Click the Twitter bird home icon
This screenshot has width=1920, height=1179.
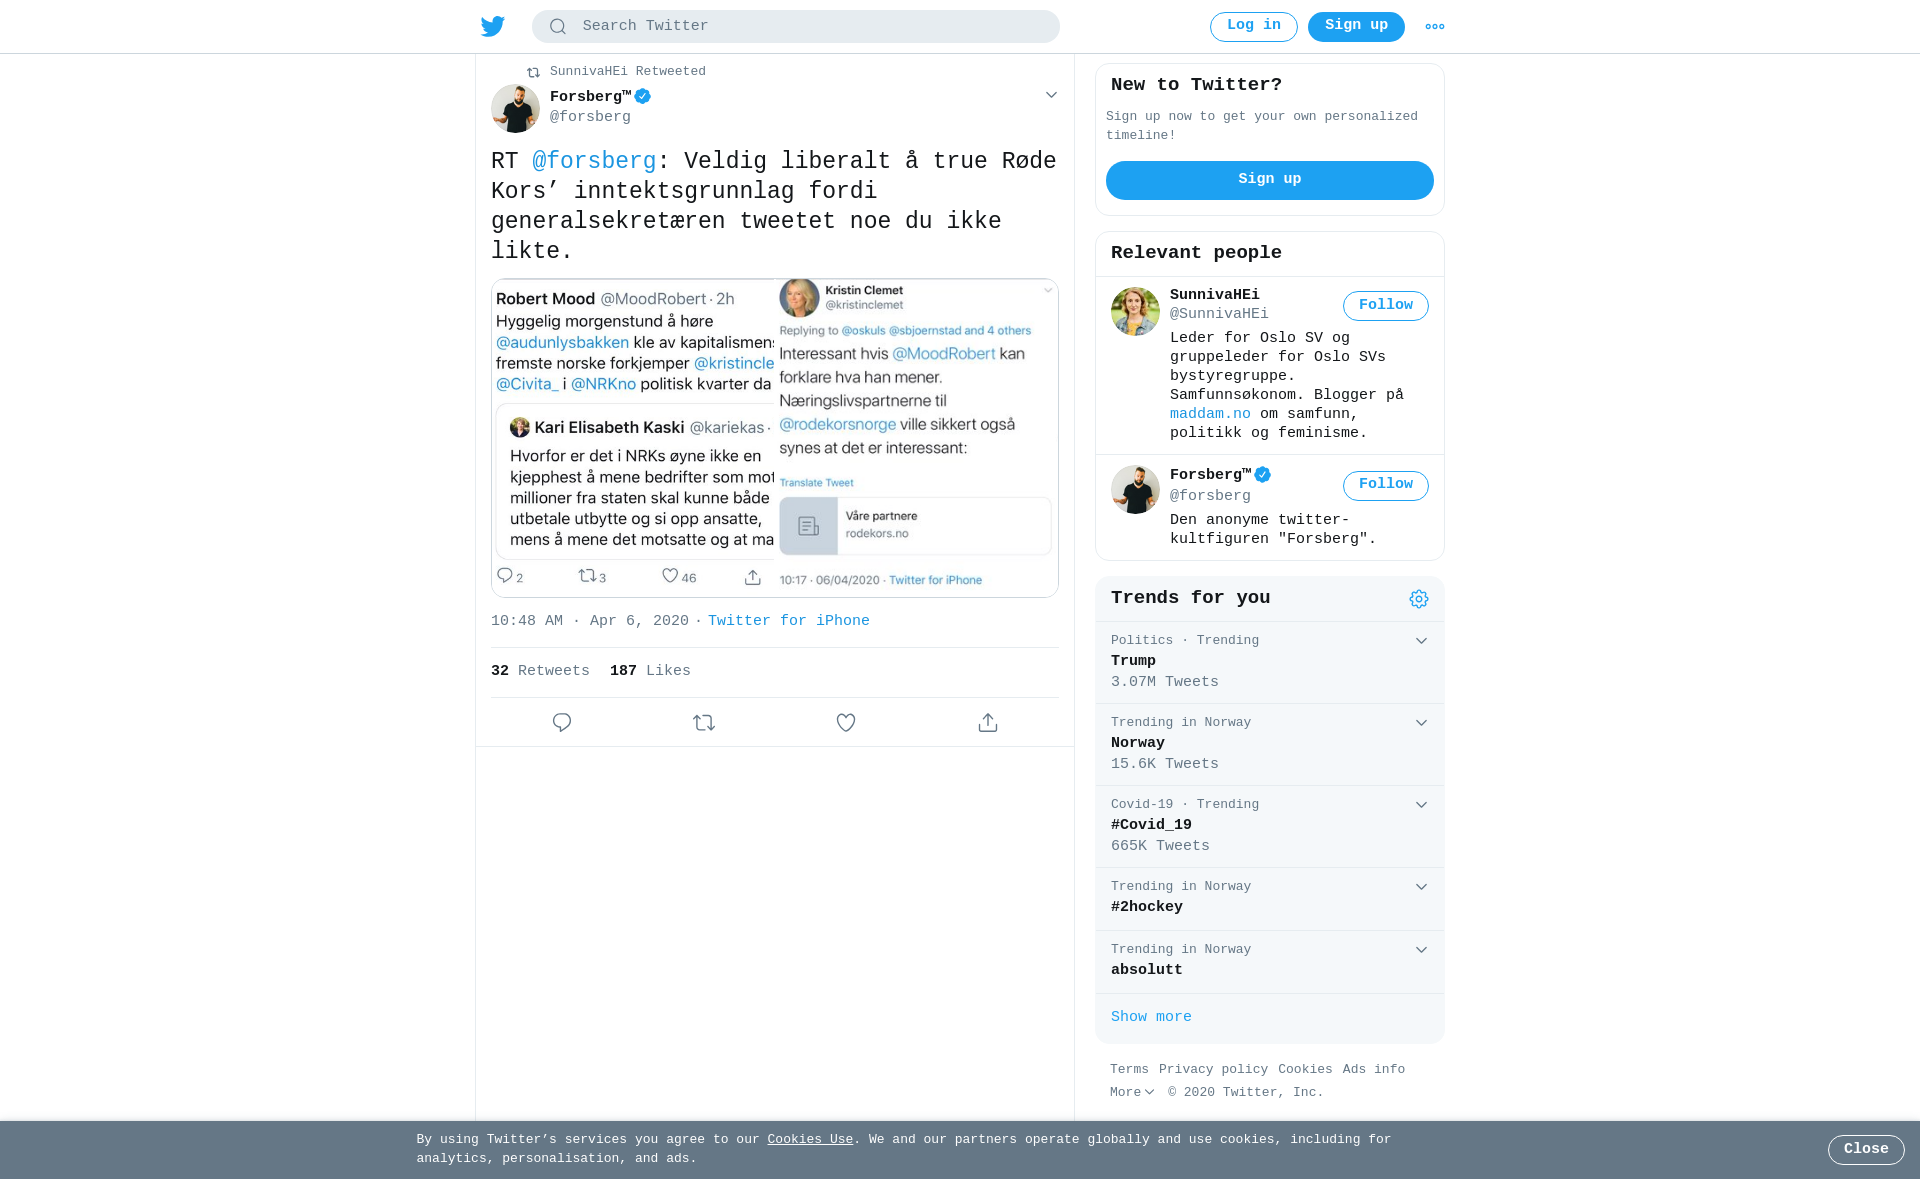click(493, 26)
